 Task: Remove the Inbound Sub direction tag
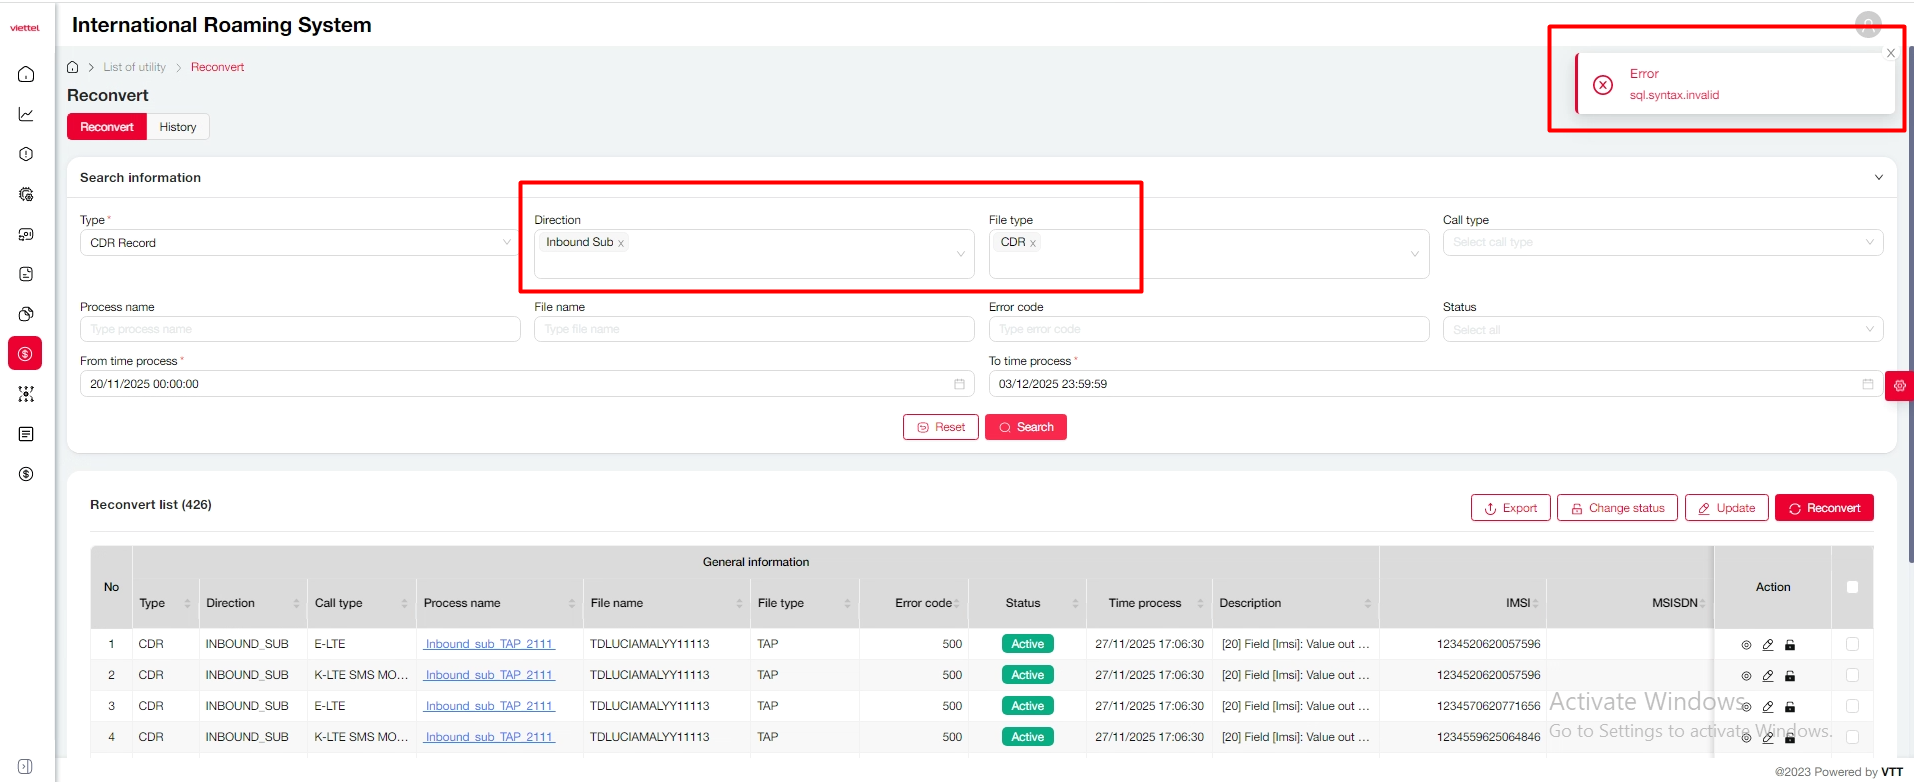click(x=621, y=243)
